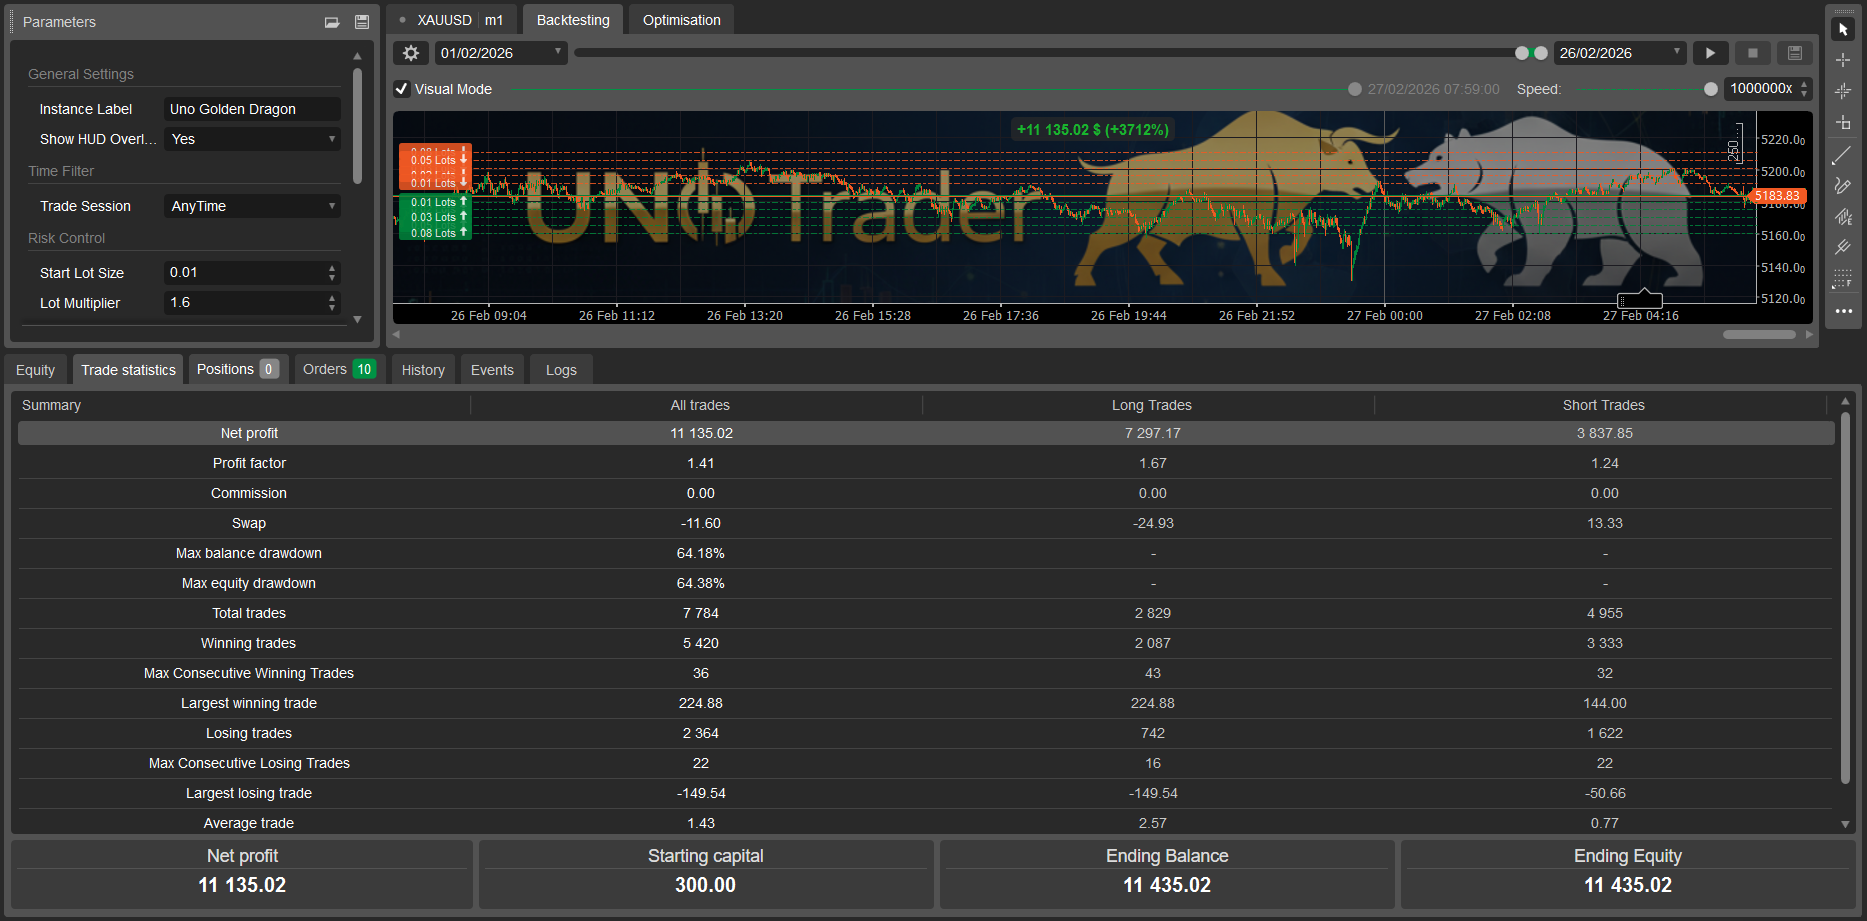Expand the ellipsis menu below chart tools
The image size is (1867, 921).
1844,312
